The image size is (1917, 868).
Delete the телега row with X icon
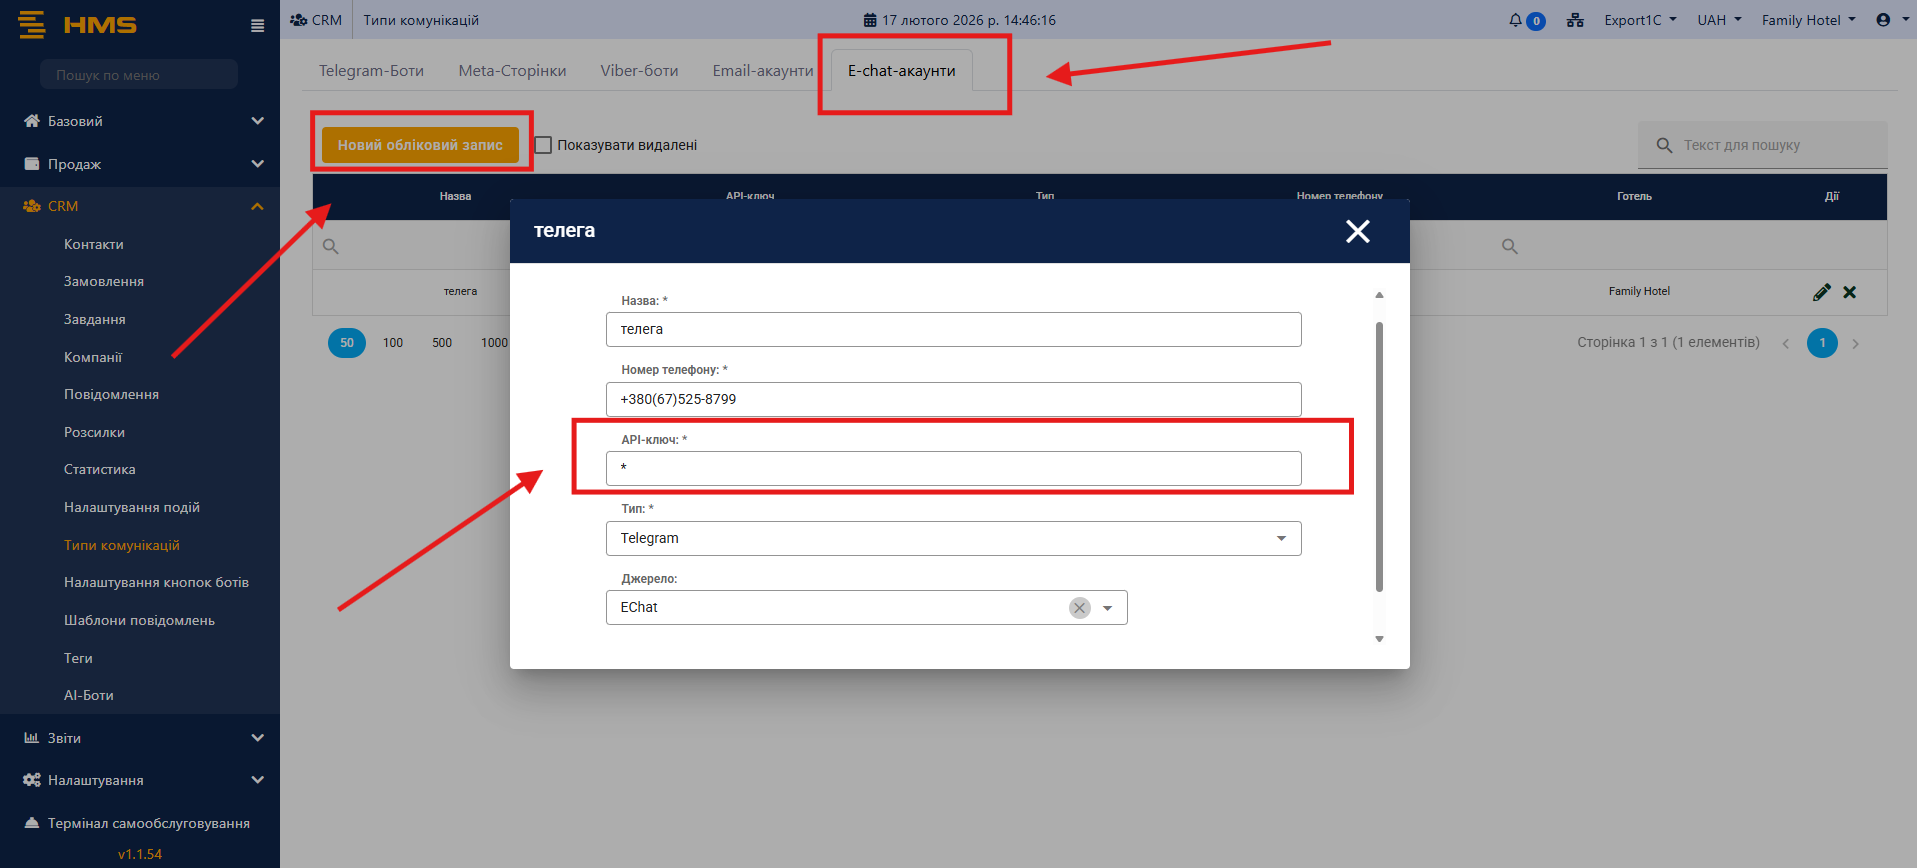[1849, 292]
